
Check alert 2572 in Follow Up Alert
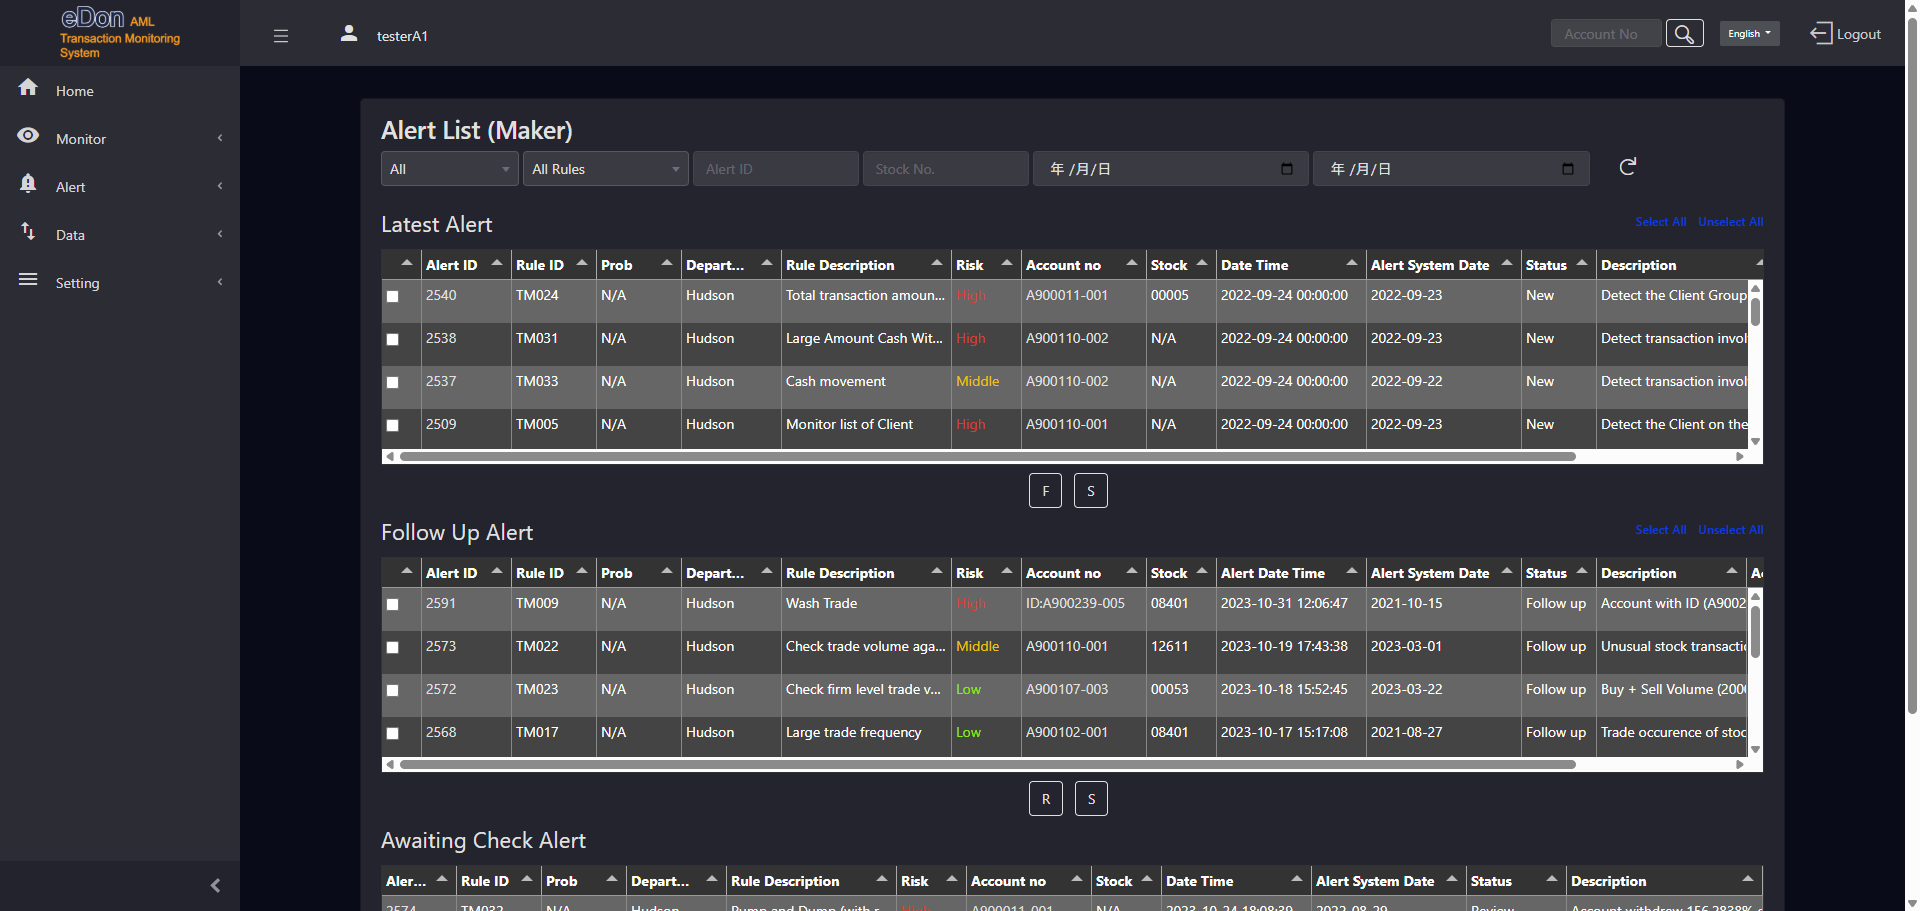(x=392, y=691)
